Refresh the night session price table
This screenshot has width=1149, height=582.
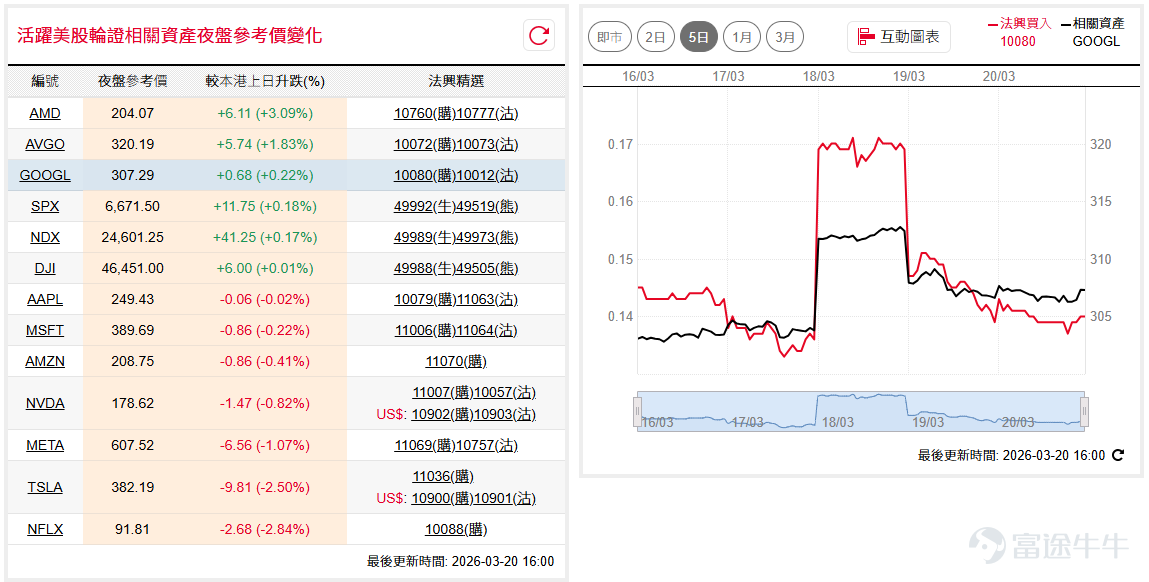(539, 35)
